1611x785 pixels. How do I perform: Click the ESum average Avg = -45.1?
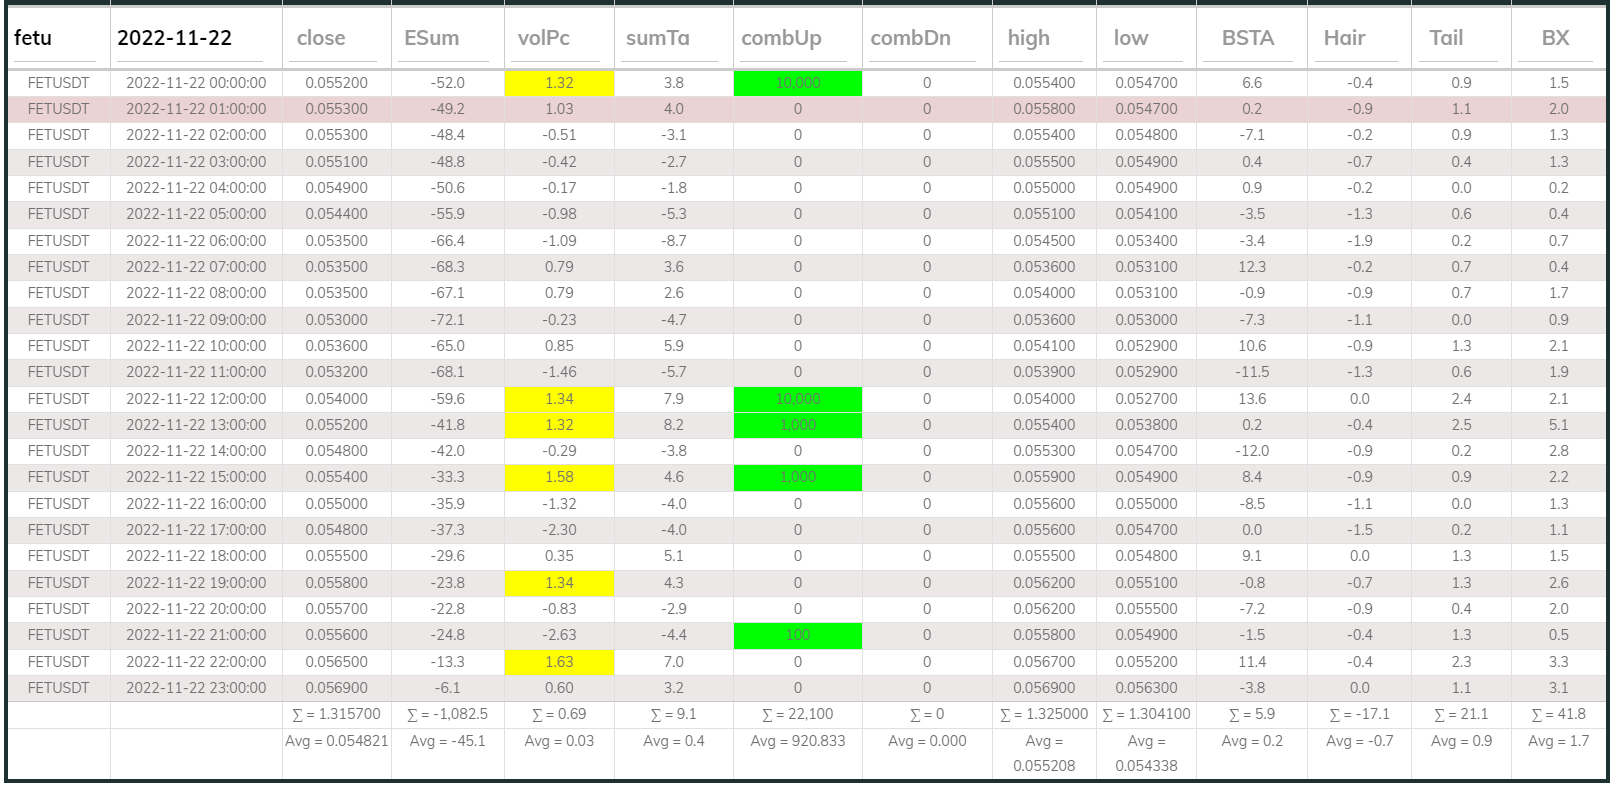point(447,741)
